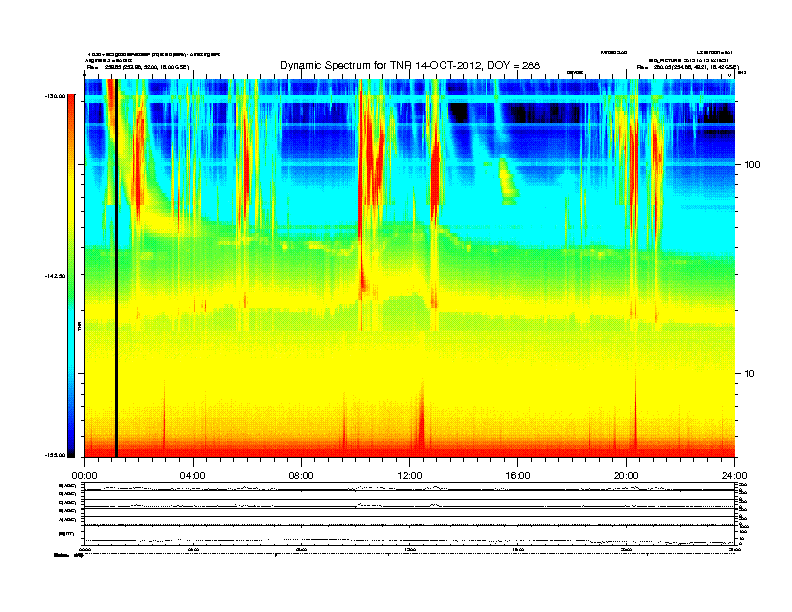This screenshot has width=792, height=612.
Task: Click the rainbow intensity color bar
Action: pyautogui.click(x=71, y=276)
